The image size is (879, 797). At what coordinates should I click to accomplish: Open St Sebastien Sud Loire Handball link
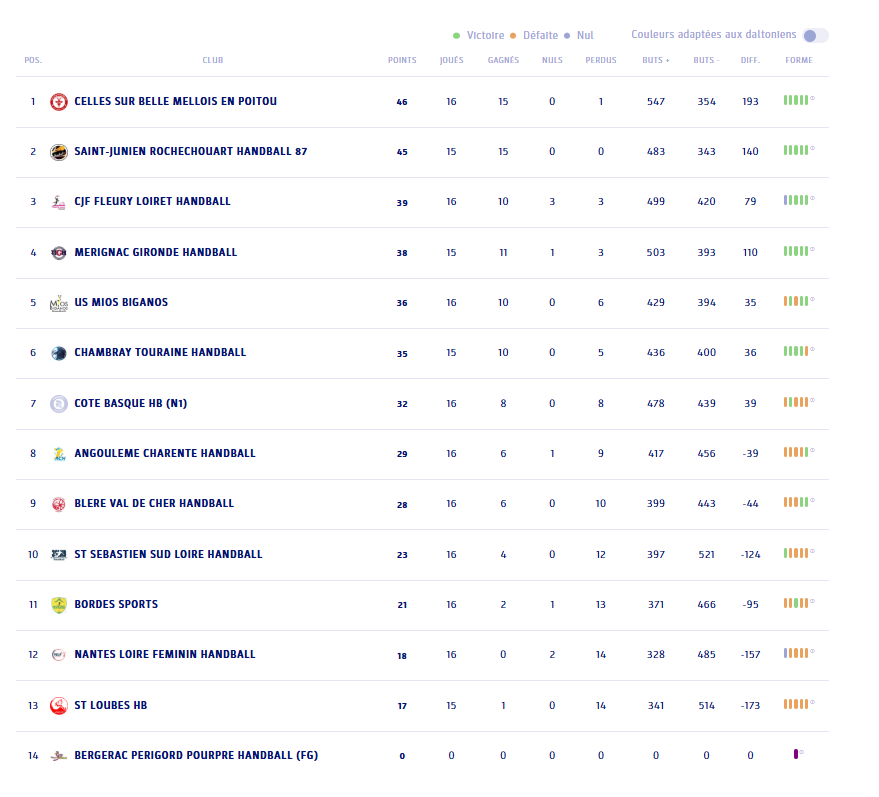[168, 555]
